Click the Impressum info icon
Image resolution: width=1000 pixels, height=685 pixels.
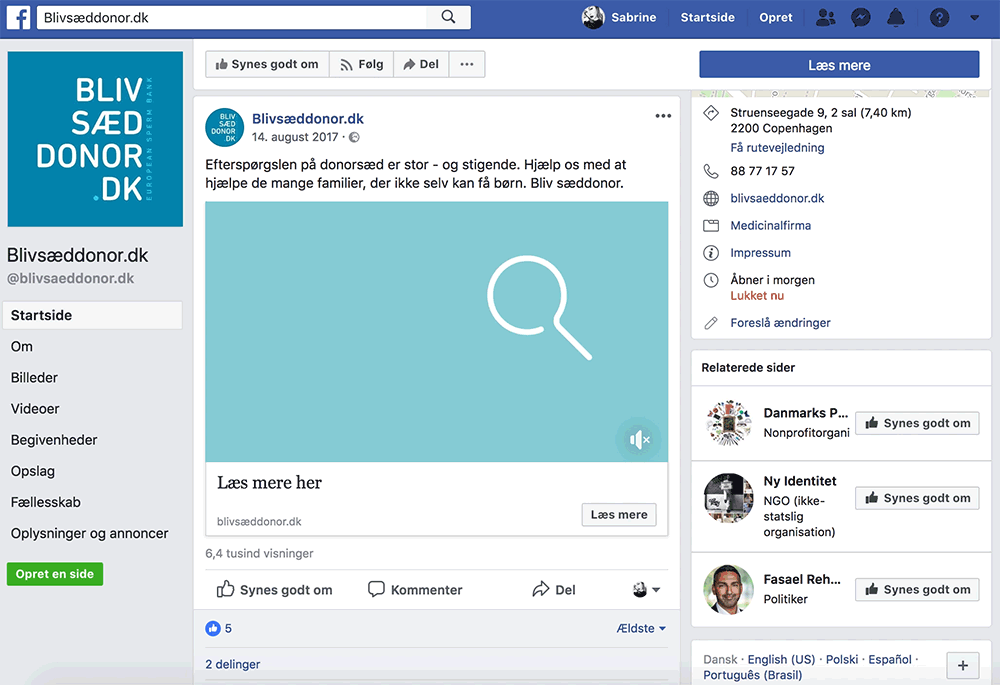[711, 253]
